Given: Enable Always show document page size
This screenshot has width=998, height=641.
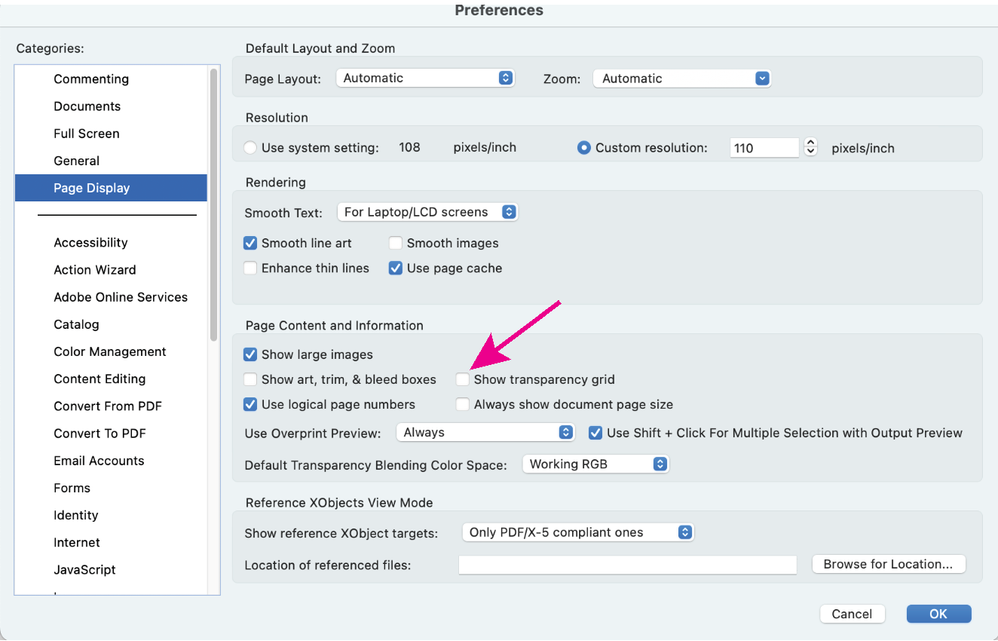Looking at the screenshot, I should click(x=462, y=403).
